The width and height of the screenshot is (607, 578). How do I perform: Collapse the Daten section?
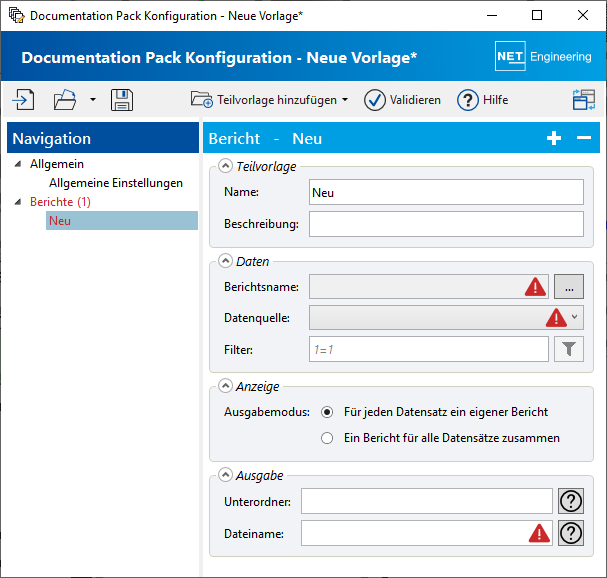pyautogui.click(x=225, y=261)
